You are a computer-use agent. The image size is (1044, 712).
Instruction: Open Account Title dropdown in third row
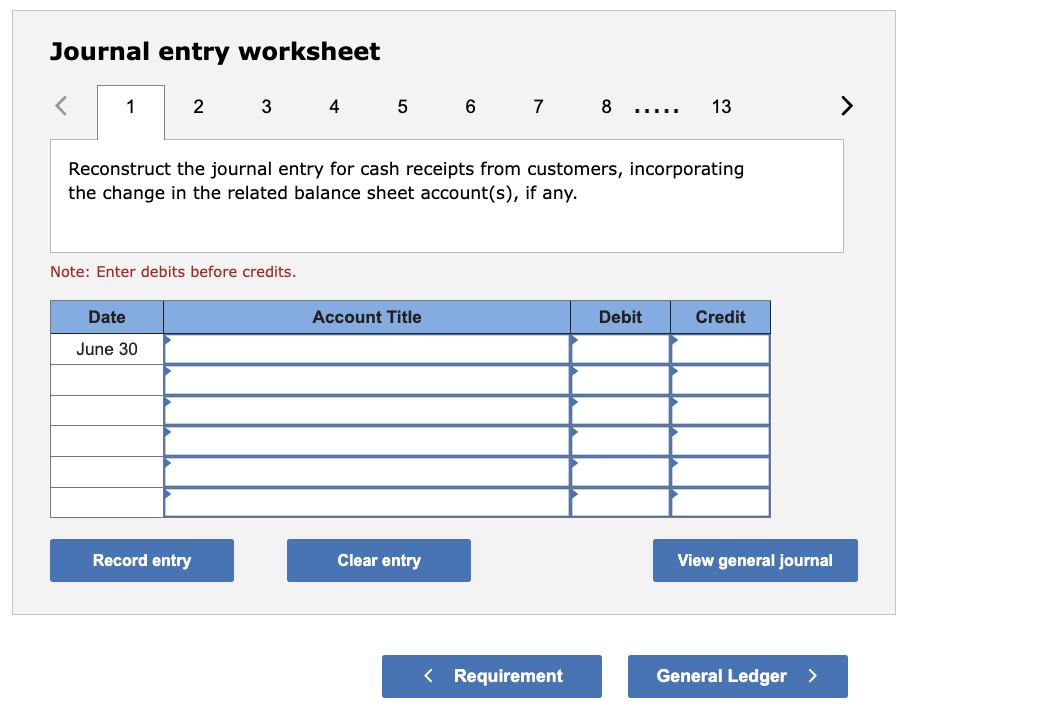point(367,410)
